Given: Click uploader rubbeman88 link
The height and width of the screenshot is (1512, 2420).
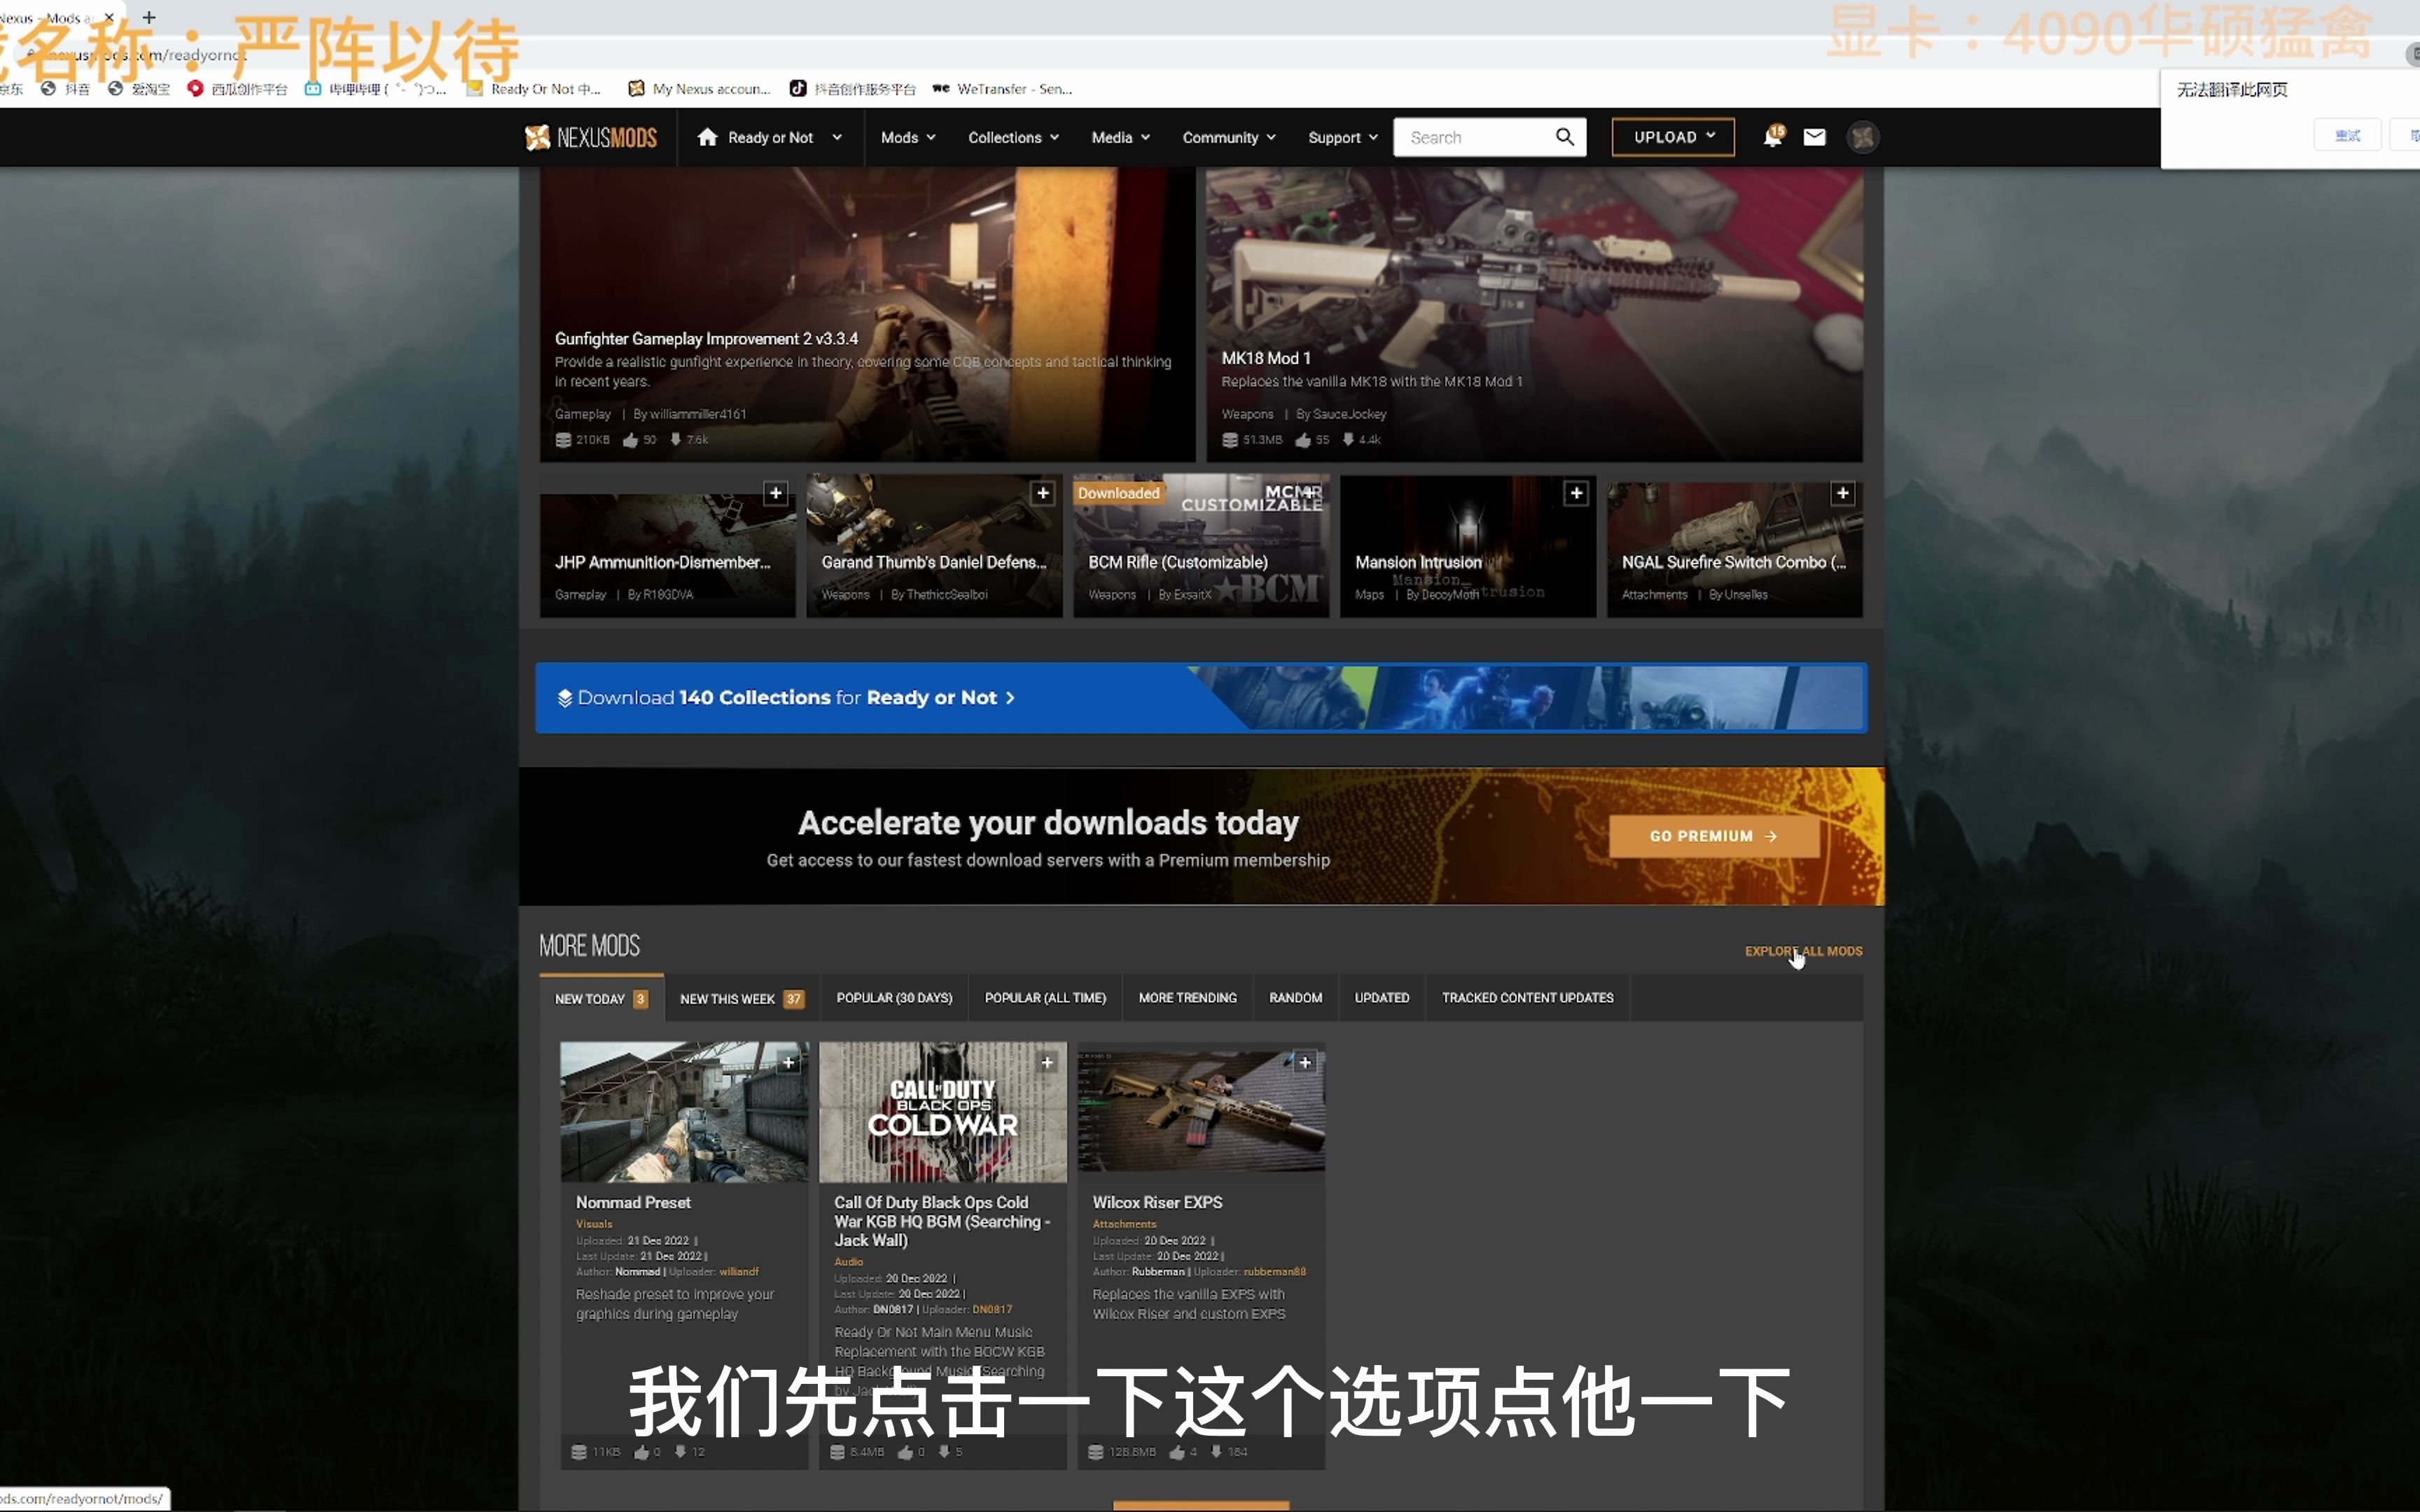Looking at the screenshot, I should click(x=1274, y=1272).
